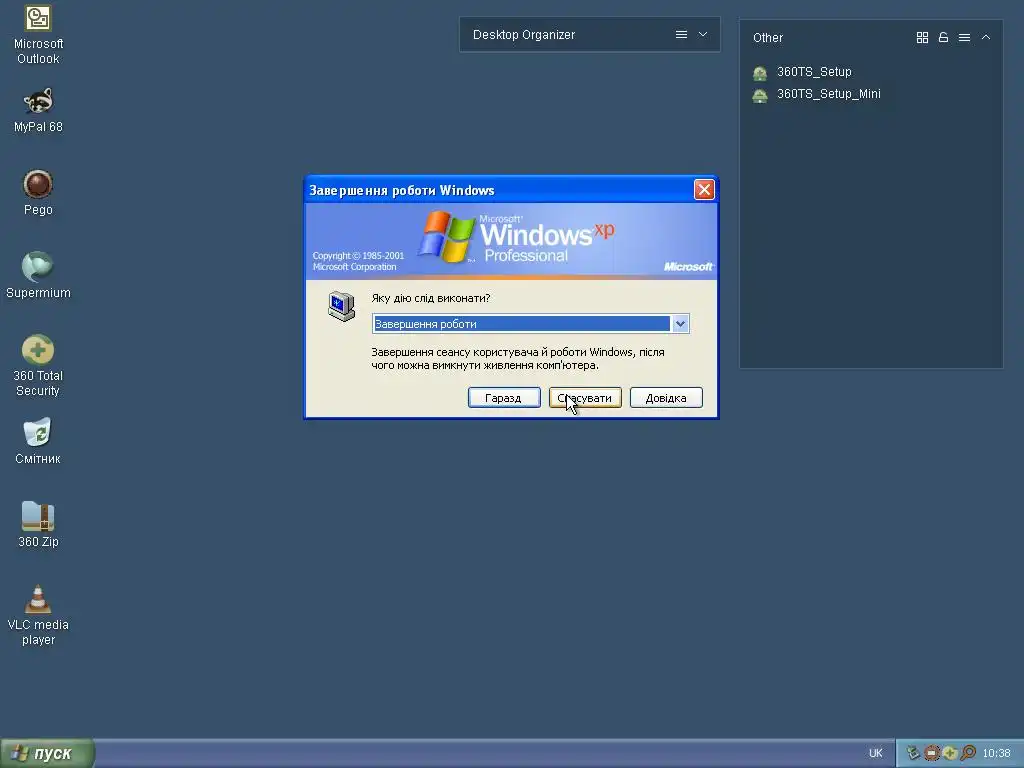Open the 360 Total Security tray icon
The image size is (1024, 768).
(950, 753)
